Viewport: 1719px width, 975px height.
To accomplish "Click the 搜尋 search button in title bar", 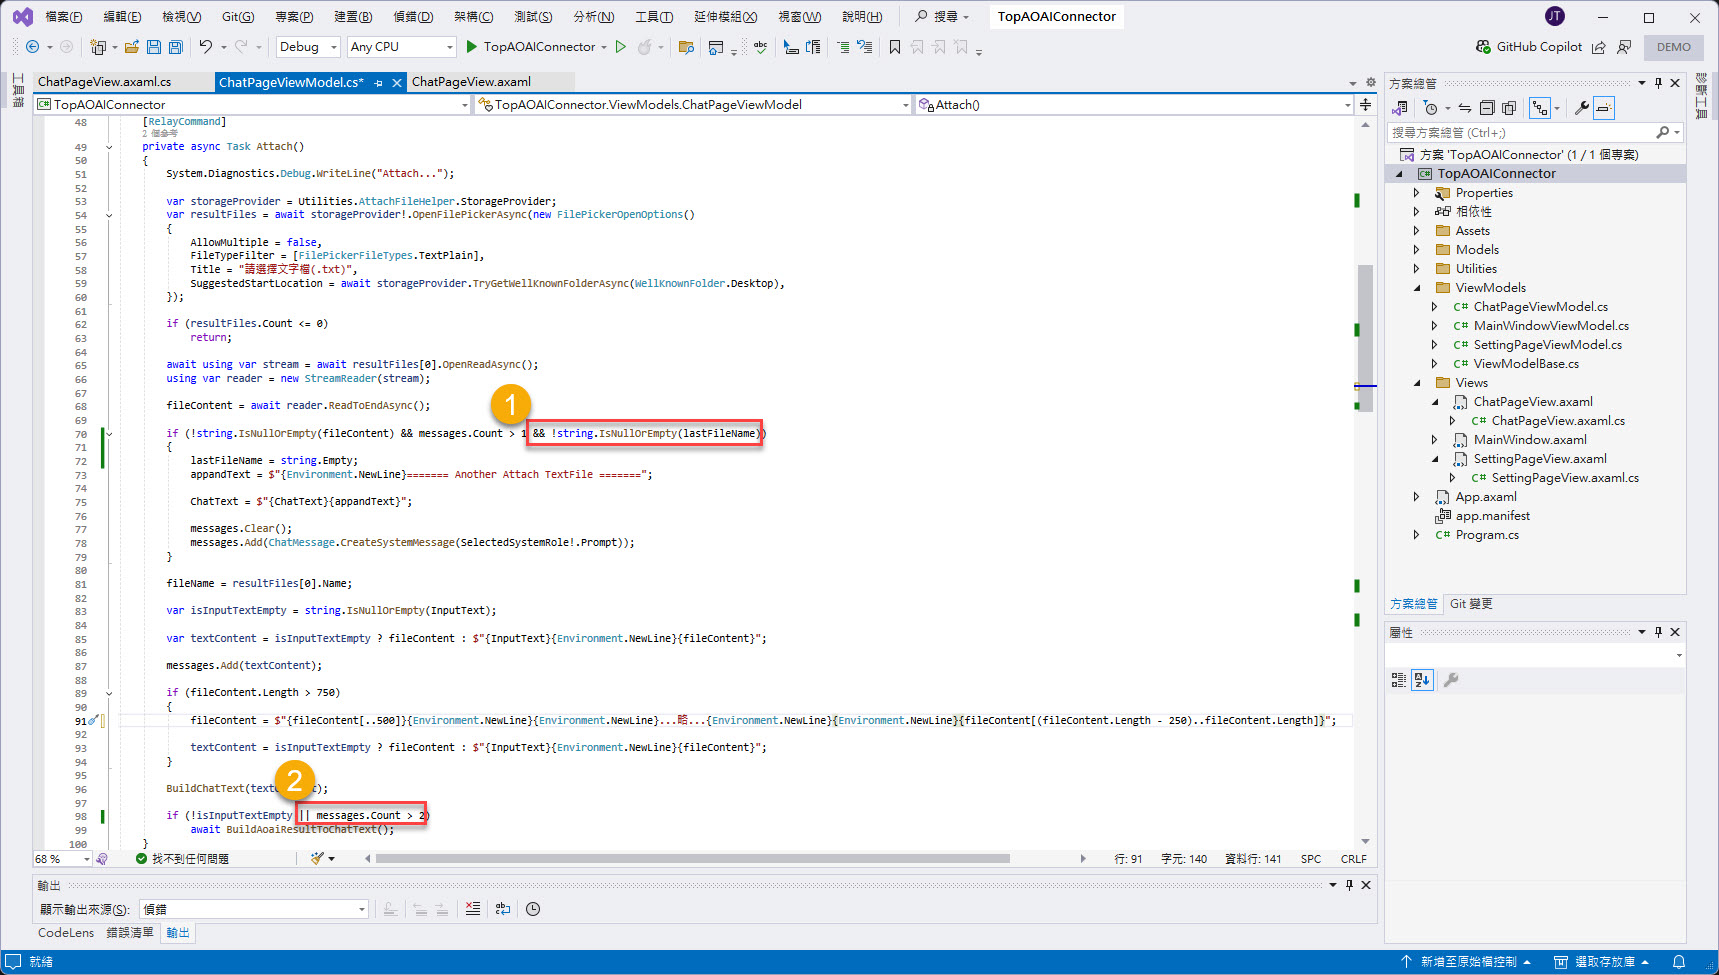I will coord(941,17).
